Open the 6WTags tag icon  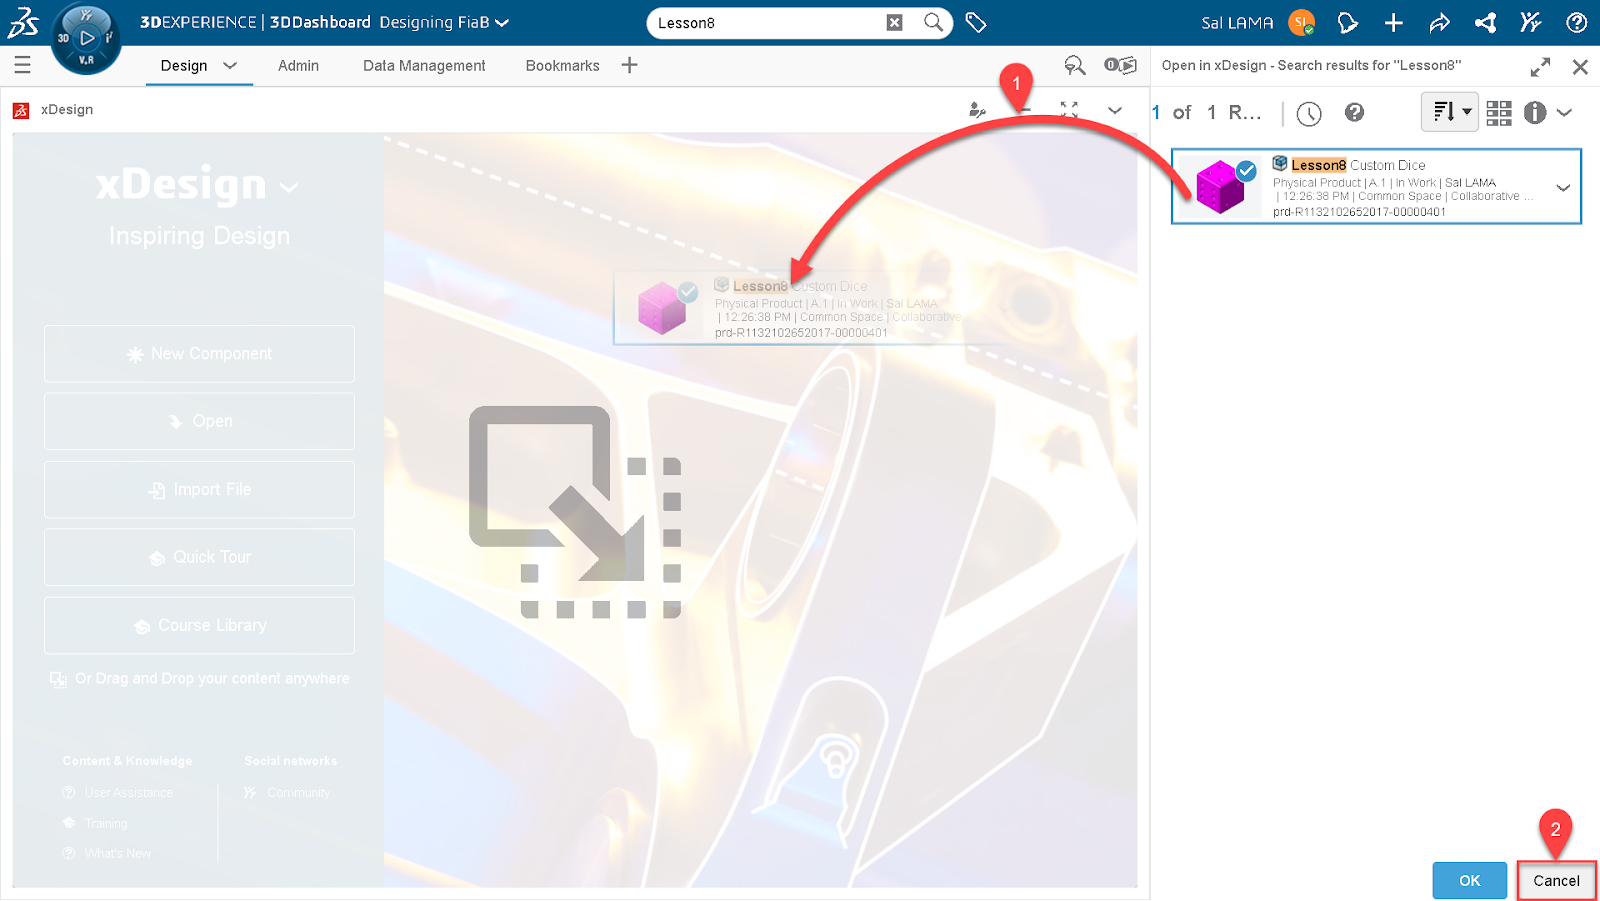click(x=976, y=22)
